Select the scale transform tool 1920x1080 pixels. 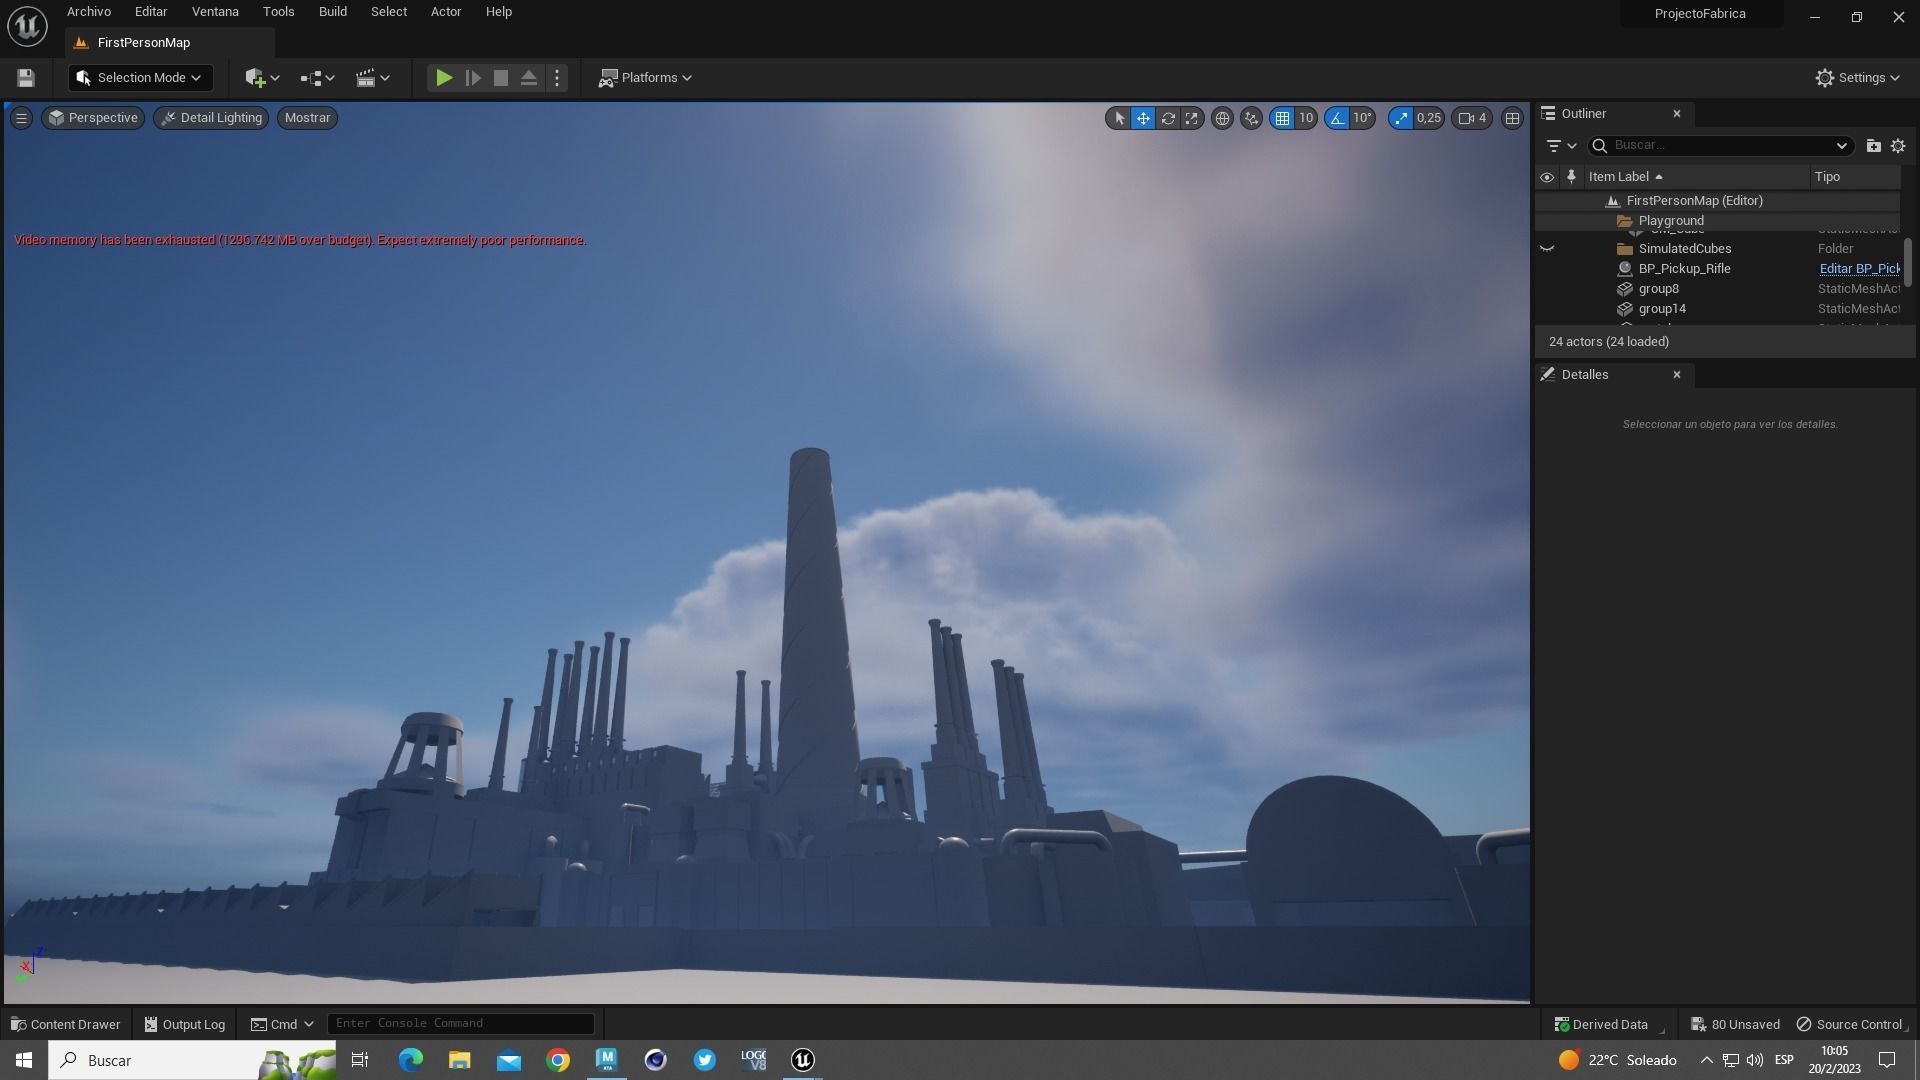click(x=1191, y=118)
